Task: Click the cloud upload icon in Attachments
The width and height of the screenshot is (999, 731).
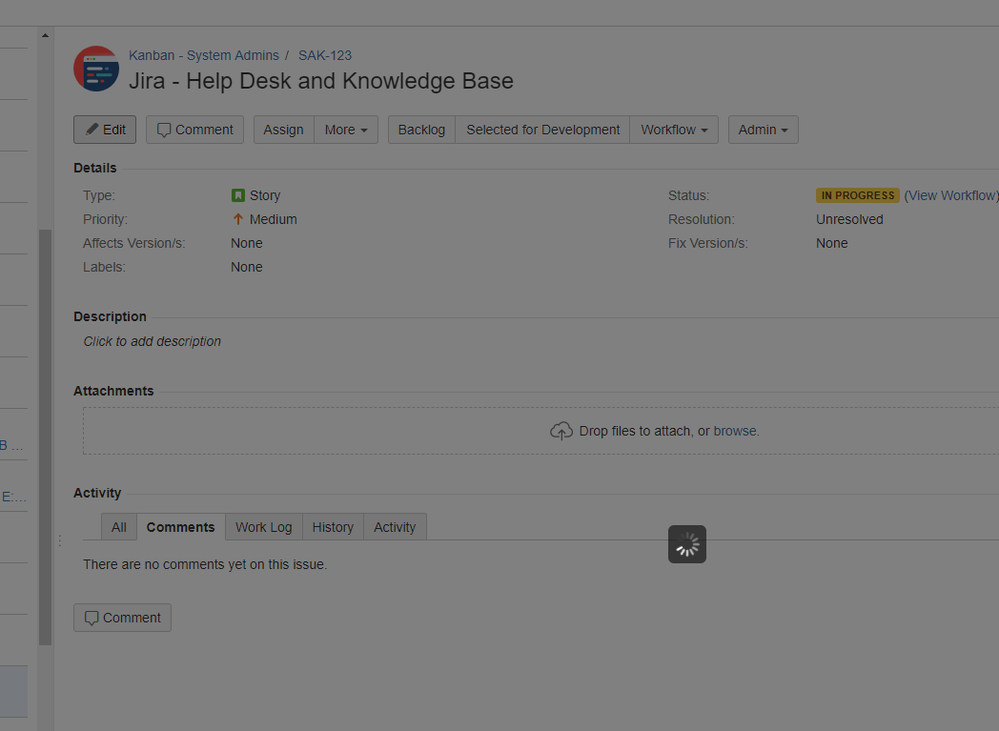Action: pos(561,431)
